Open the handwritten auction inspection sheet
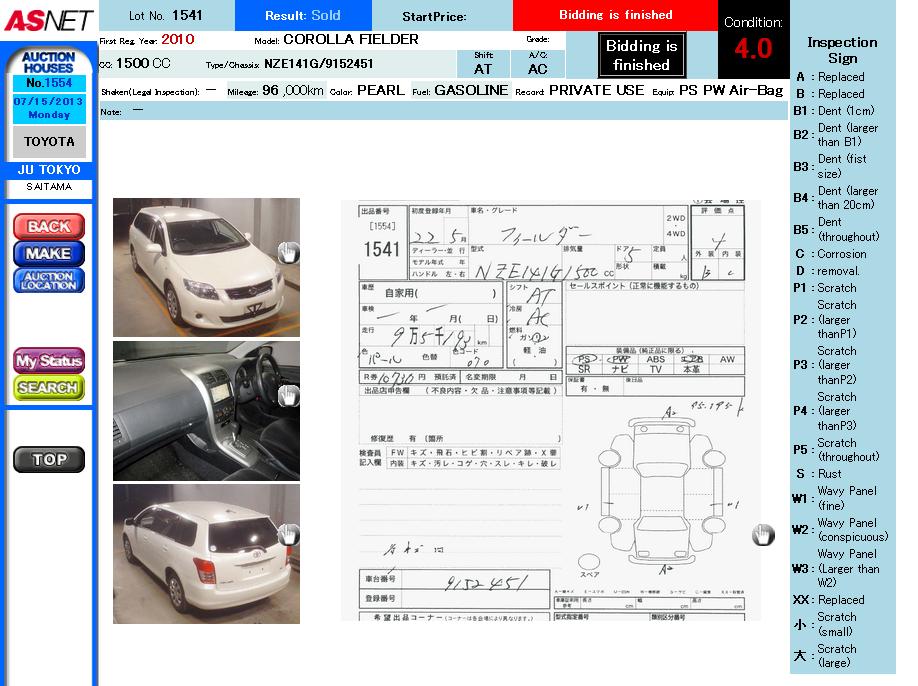 [x=550, y=410]
